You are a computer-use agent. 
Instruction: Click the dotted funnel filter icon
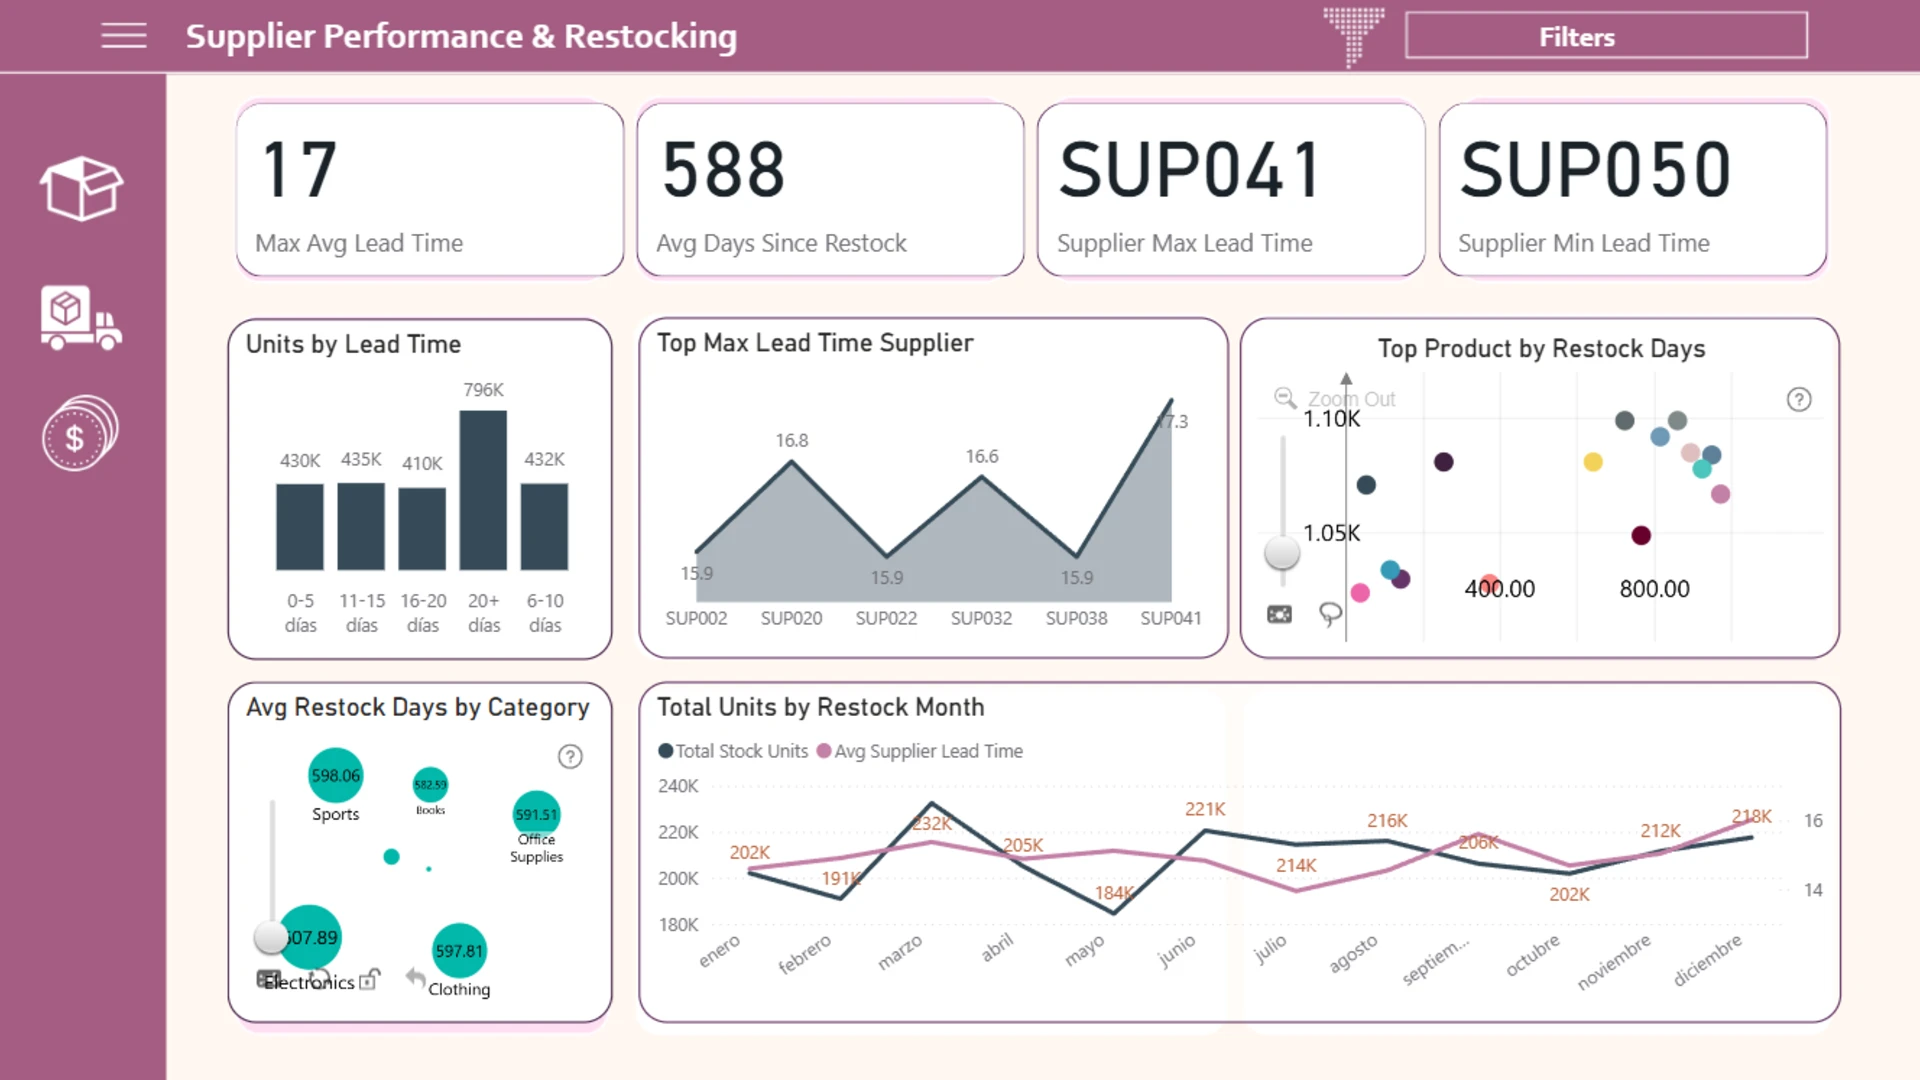(1354, 37)
